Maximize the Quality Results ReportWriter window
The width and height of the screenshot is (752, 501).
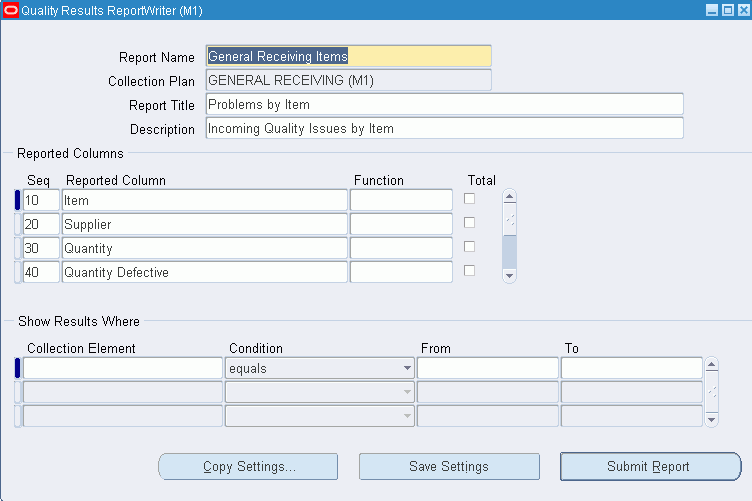pos(728,10)
